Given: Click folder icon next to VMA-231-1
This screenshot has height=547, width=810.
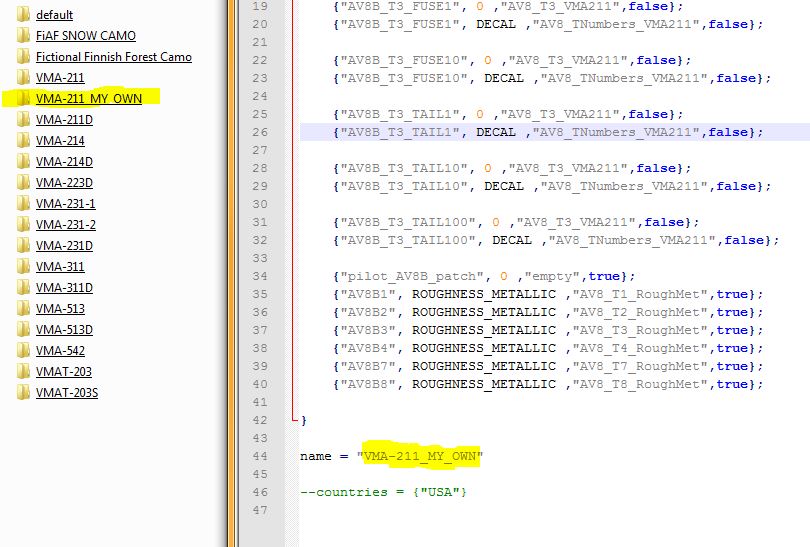Looking at the screenshot, I should pyautogui.click(x=23, y=203).
